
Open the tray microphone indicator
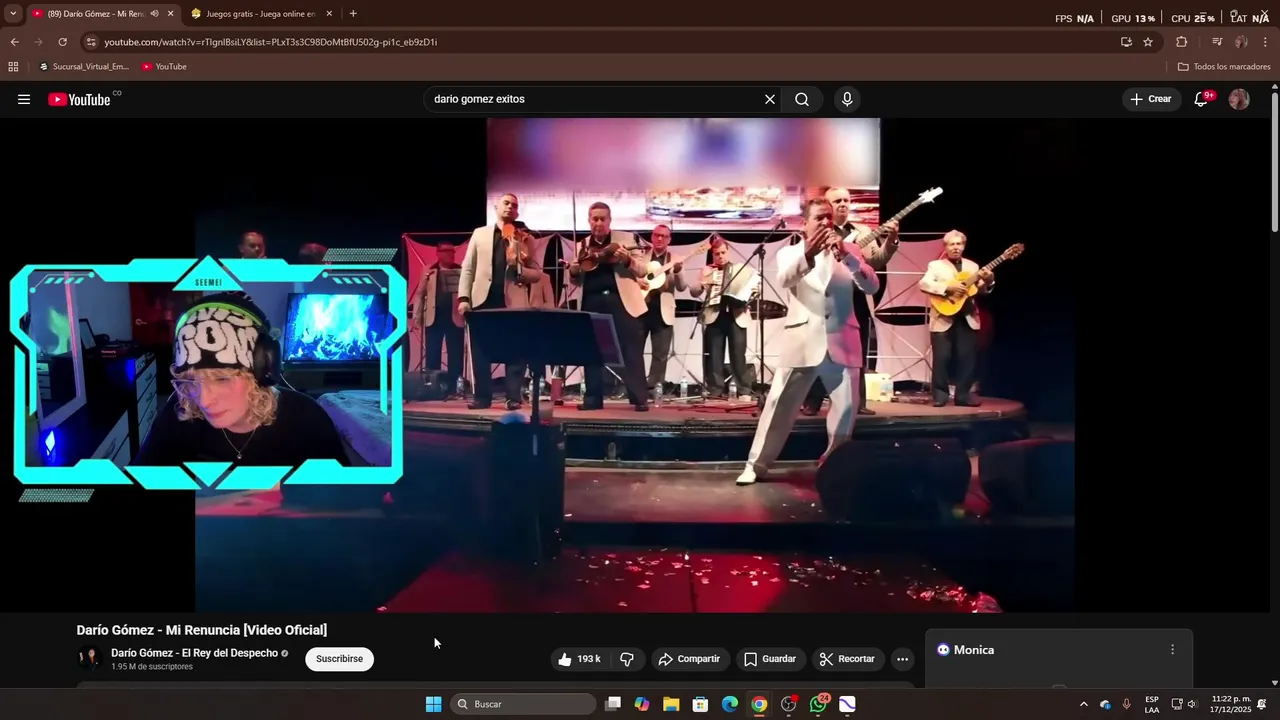coord(1127,704)
